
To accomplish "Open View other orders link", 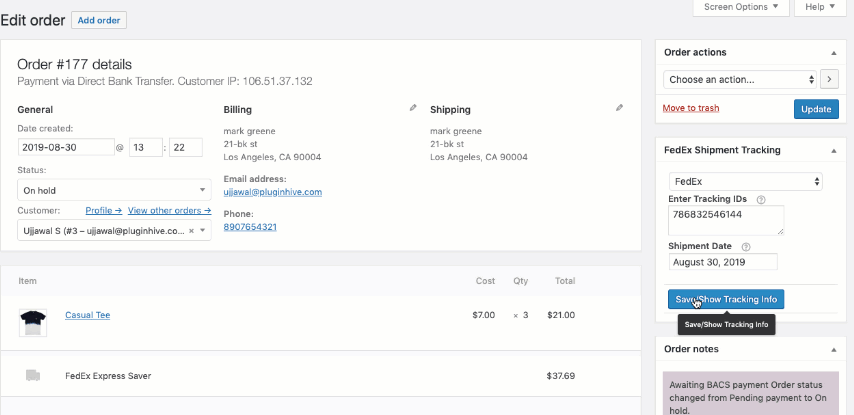I will (169, 210).
